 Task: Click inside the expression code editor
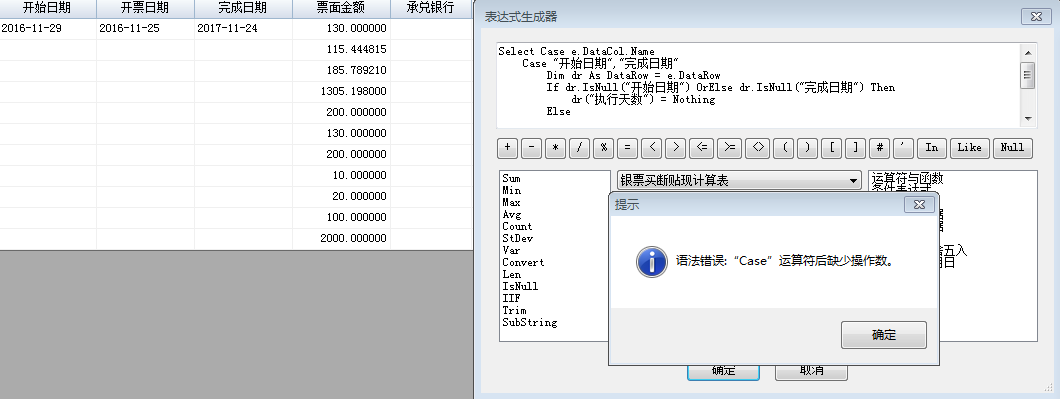click(x=758, y=85)
